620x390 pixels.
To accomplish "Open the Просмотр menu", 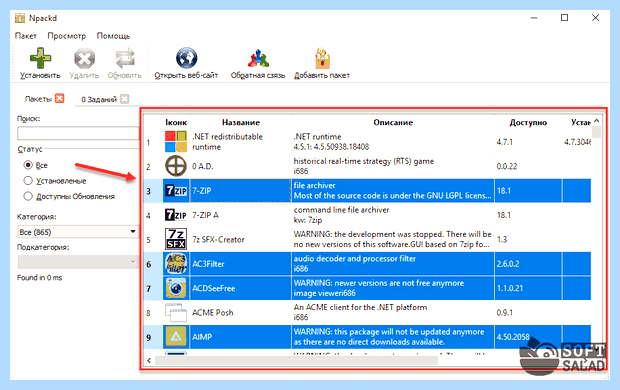I will coord(66,36).
